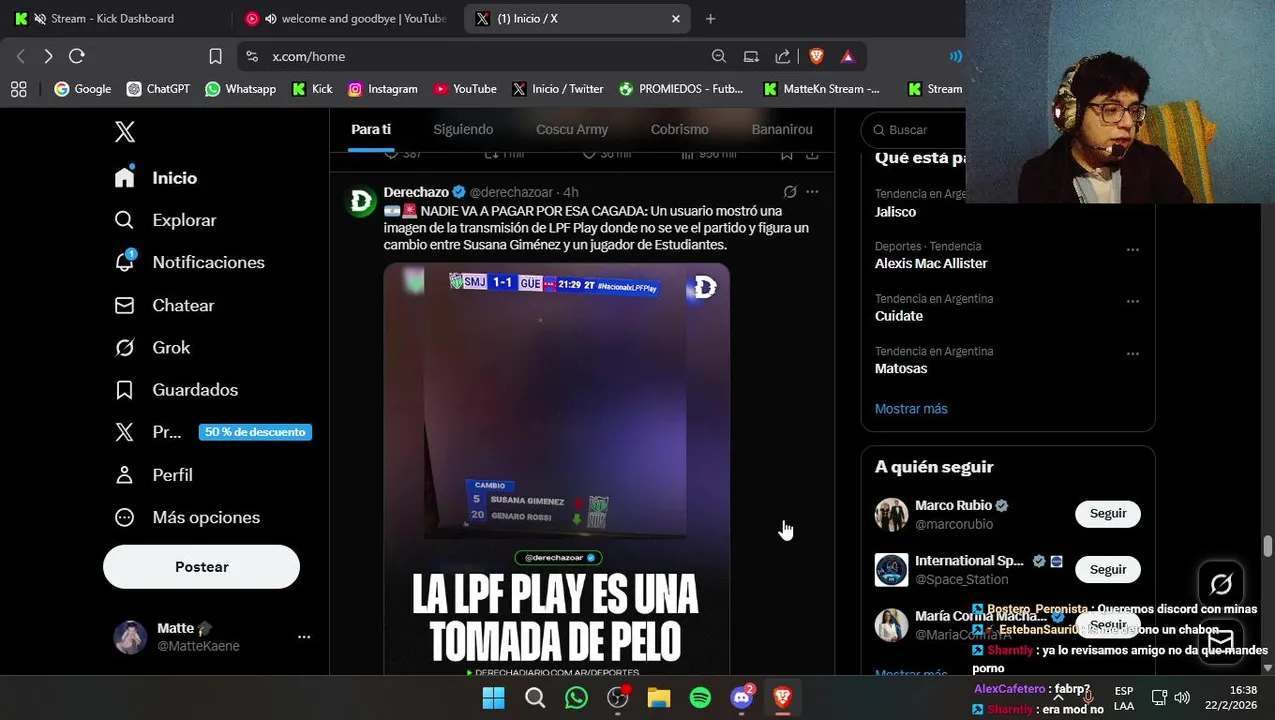Viewport: 1275px width, 720px height.
Task: Open the LPF Play post image
Action: tap(557, 468)
